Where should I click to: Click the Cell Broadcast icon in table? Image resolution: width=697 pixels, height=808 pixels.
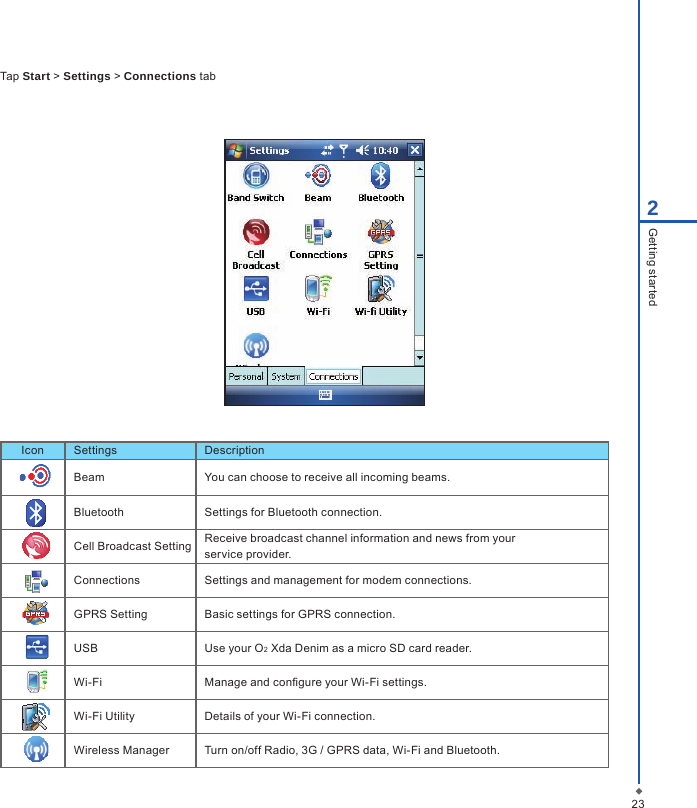[x=36, y=546]
